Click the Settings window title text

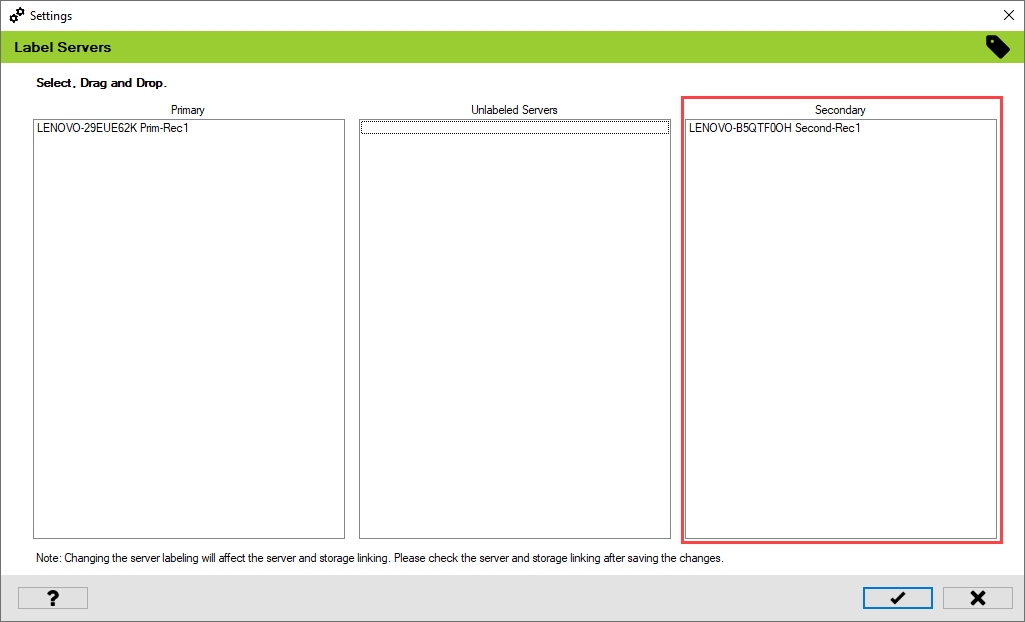[x=51, y=16]
